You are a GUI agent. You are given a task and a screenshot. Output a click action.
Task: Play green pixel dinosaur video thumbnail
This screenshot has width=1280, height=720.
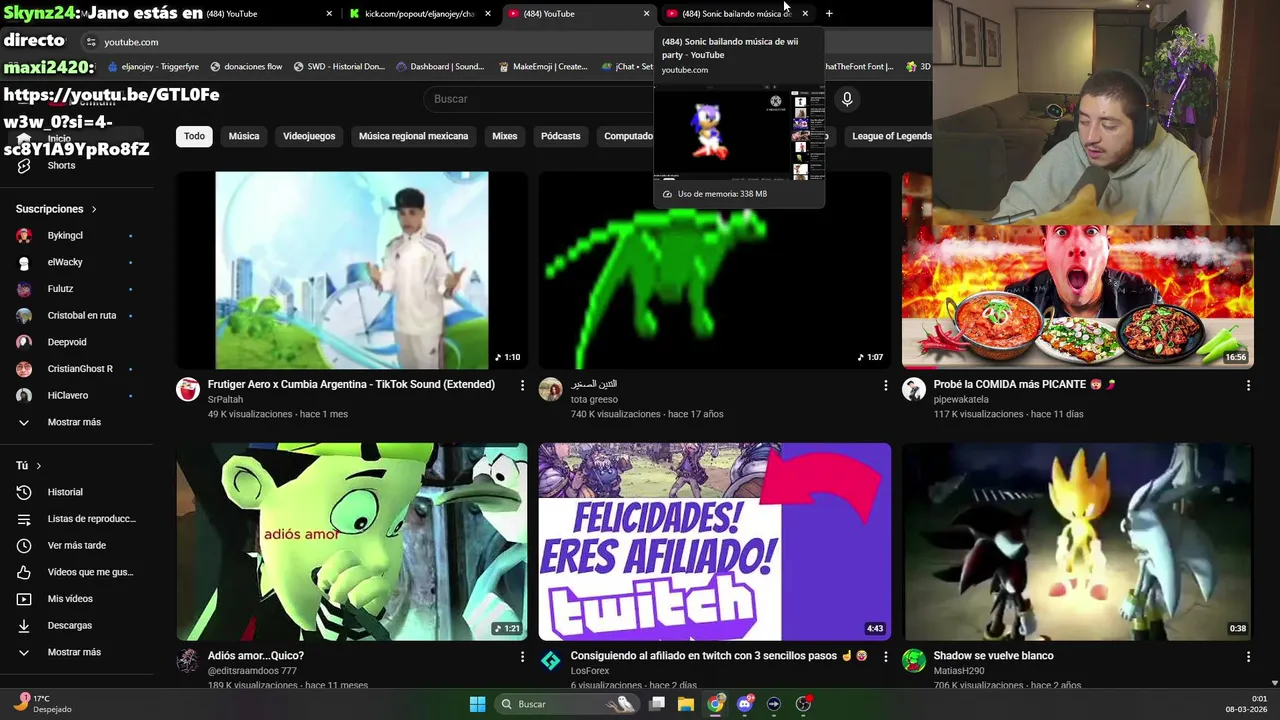[714, 270]
